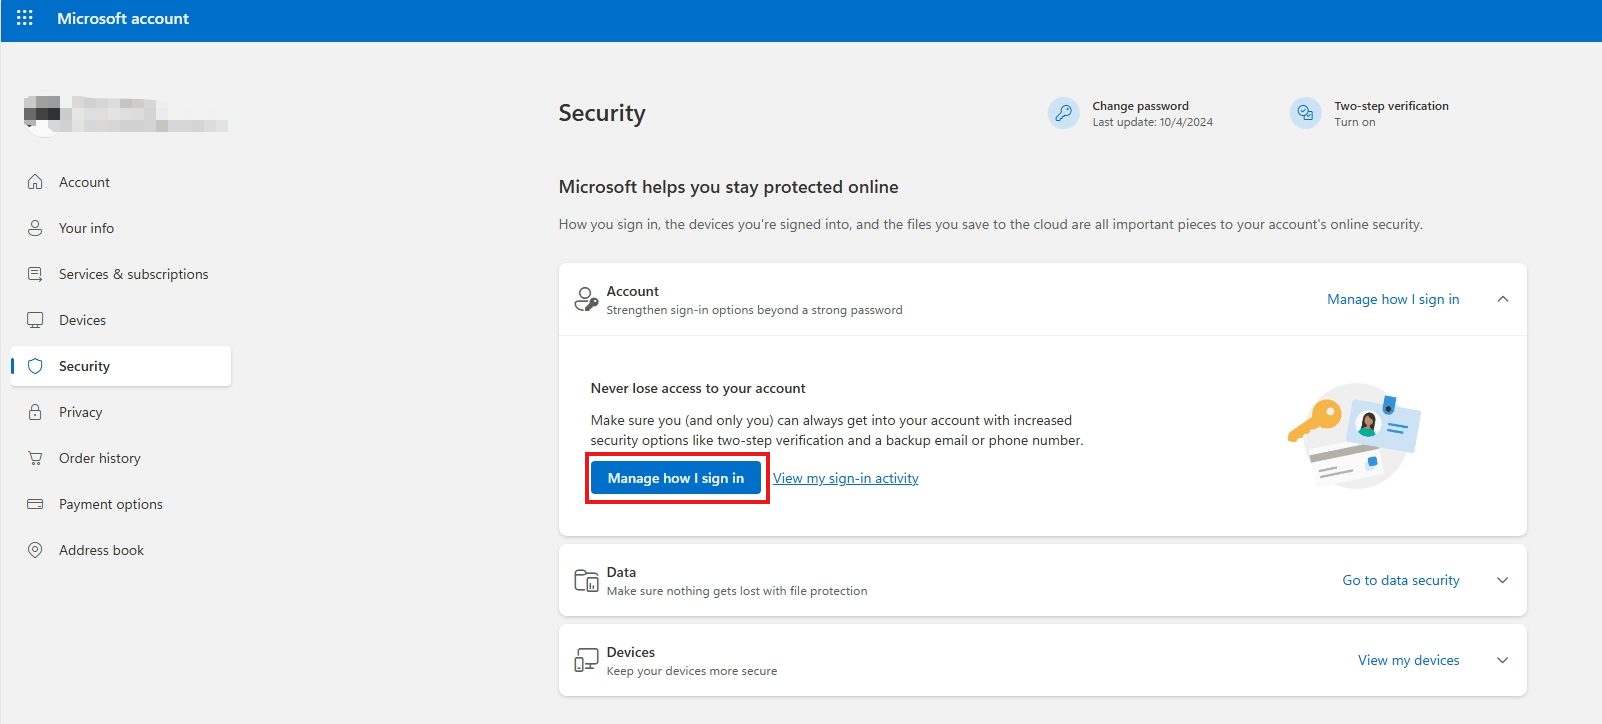Click the blue Manage how I sign in button
1602x724 pixels.
(x=676, y=478)
